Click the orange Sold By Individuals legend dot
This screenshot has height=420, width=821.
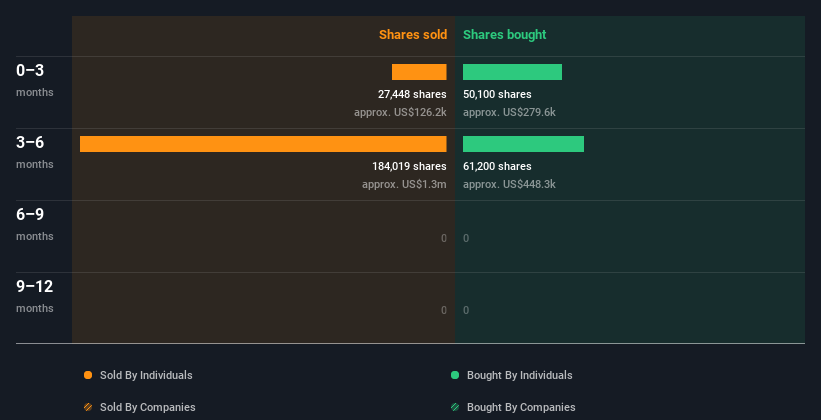click(x=88, y=375)
